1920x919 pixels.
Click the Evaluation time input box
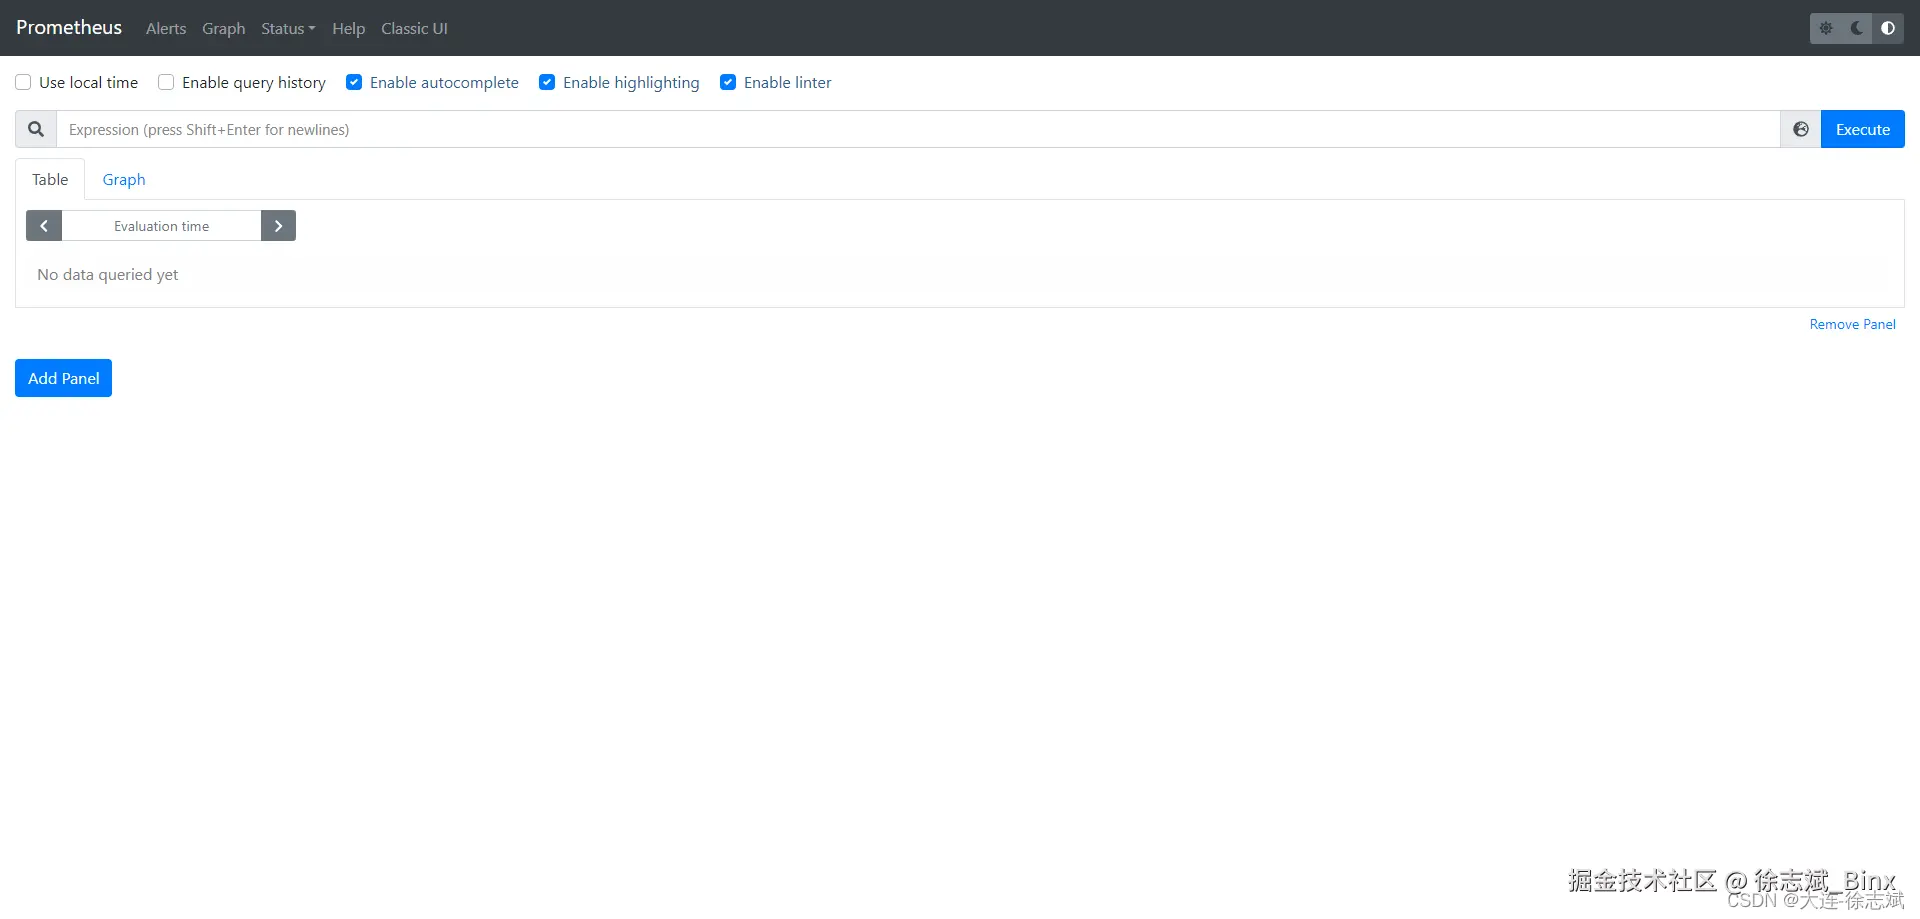[161, 226]
